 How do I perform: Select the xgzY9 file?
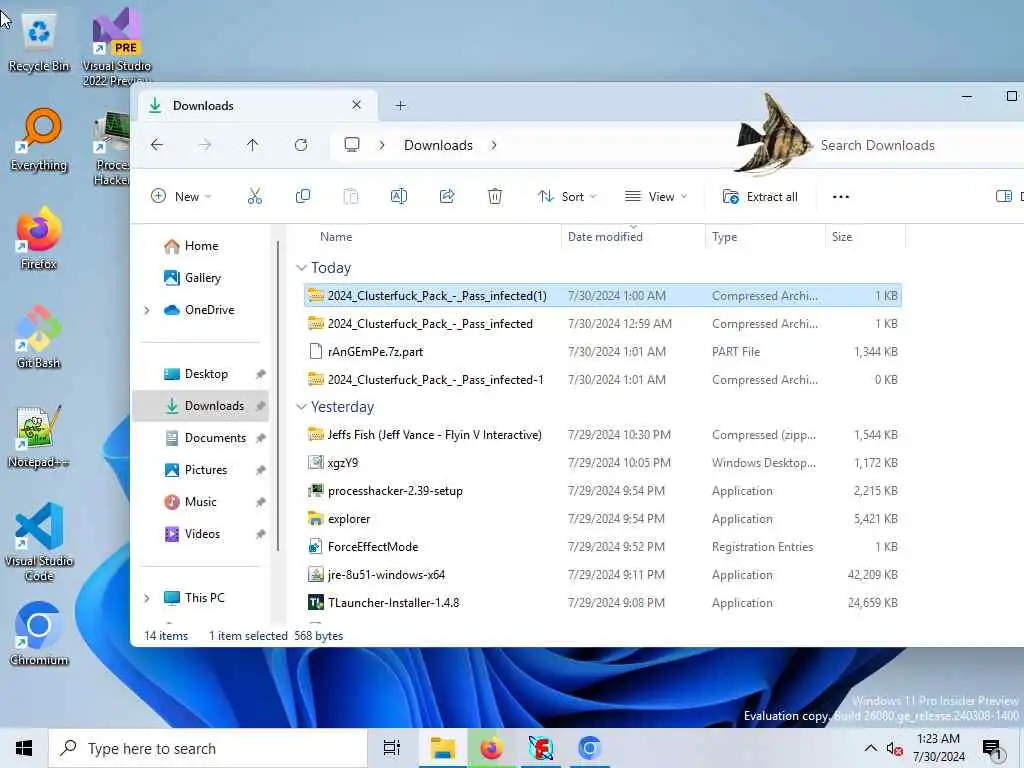coord(603,463)
